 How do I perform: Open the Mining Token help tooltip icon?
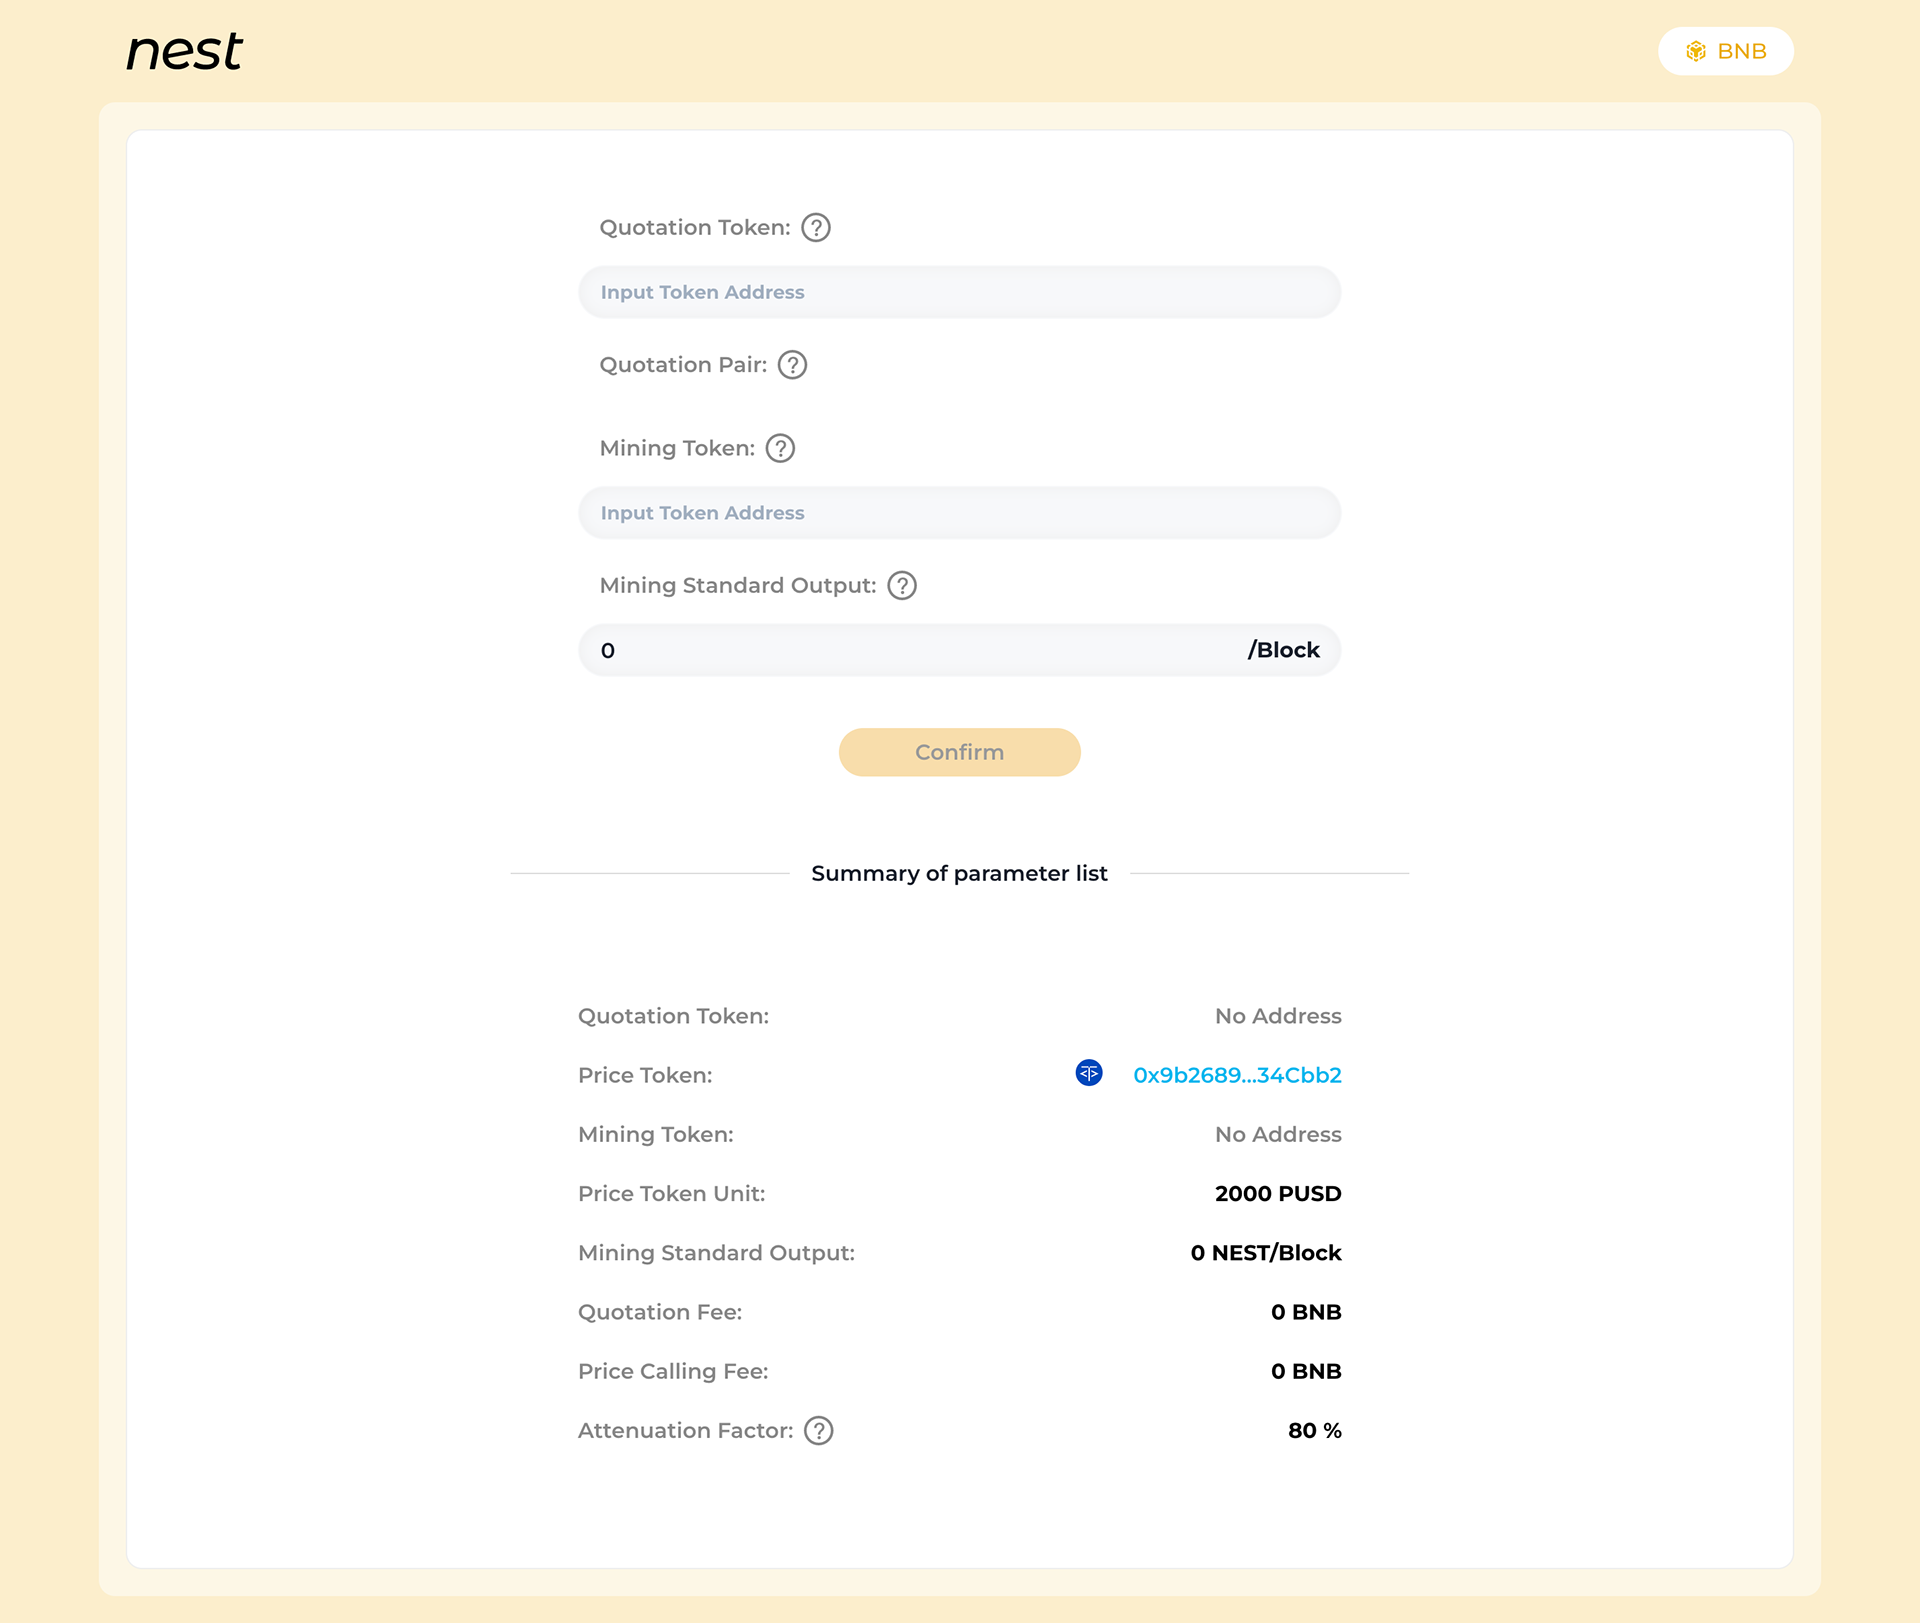780,448
